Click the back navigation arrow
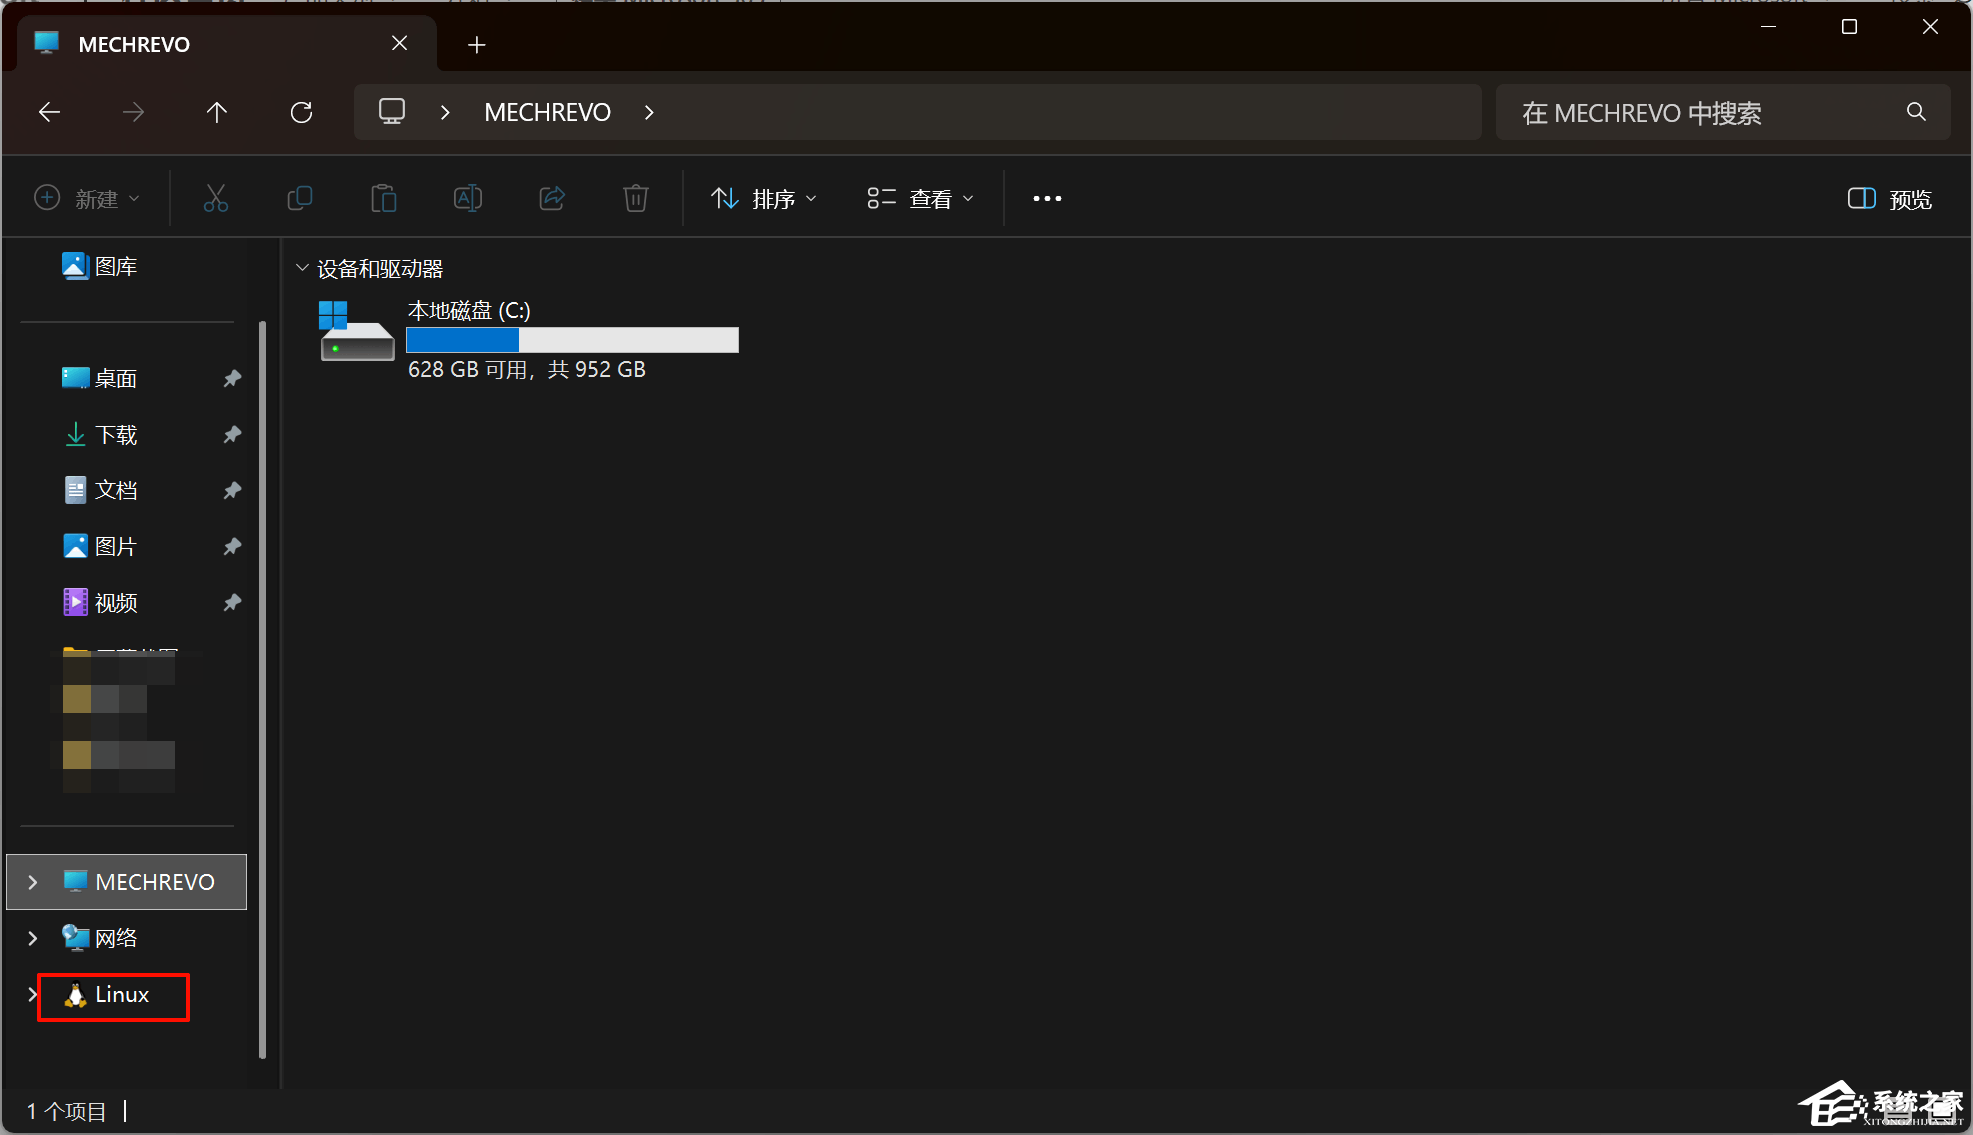This screenshot has width=1973, height=1135. tap(49, 112)
